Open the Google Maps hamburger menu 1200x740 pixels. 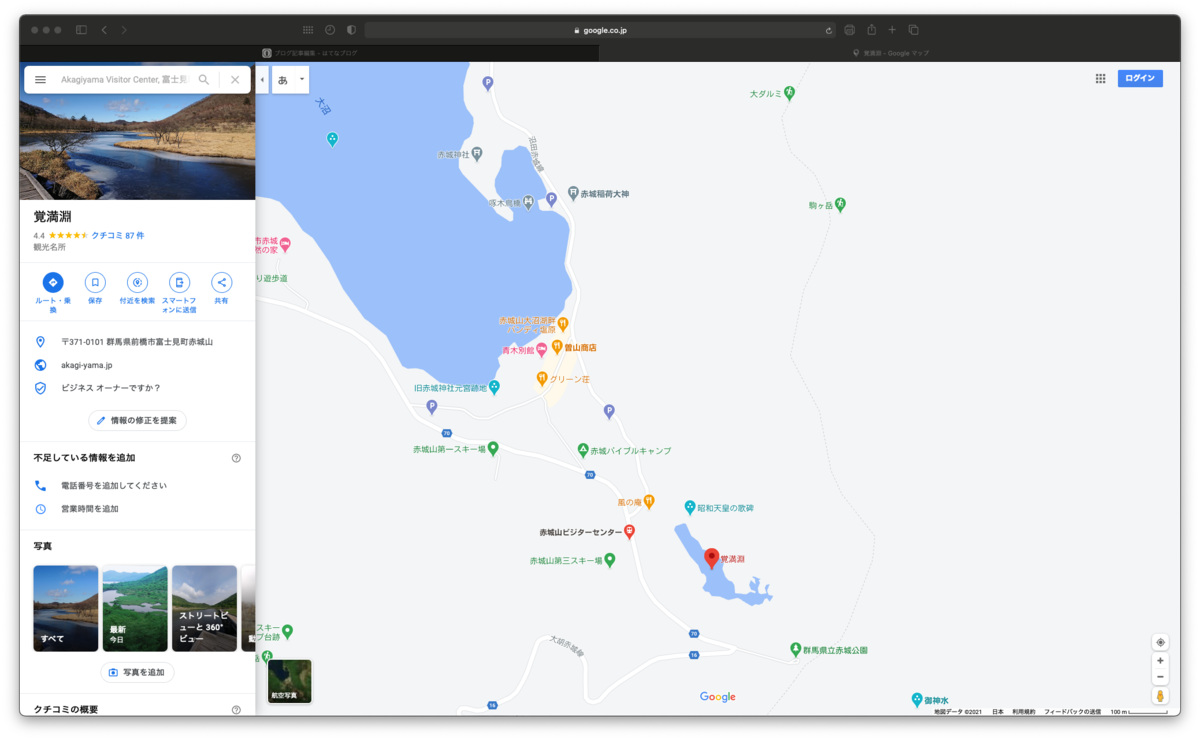coord(40,79)
